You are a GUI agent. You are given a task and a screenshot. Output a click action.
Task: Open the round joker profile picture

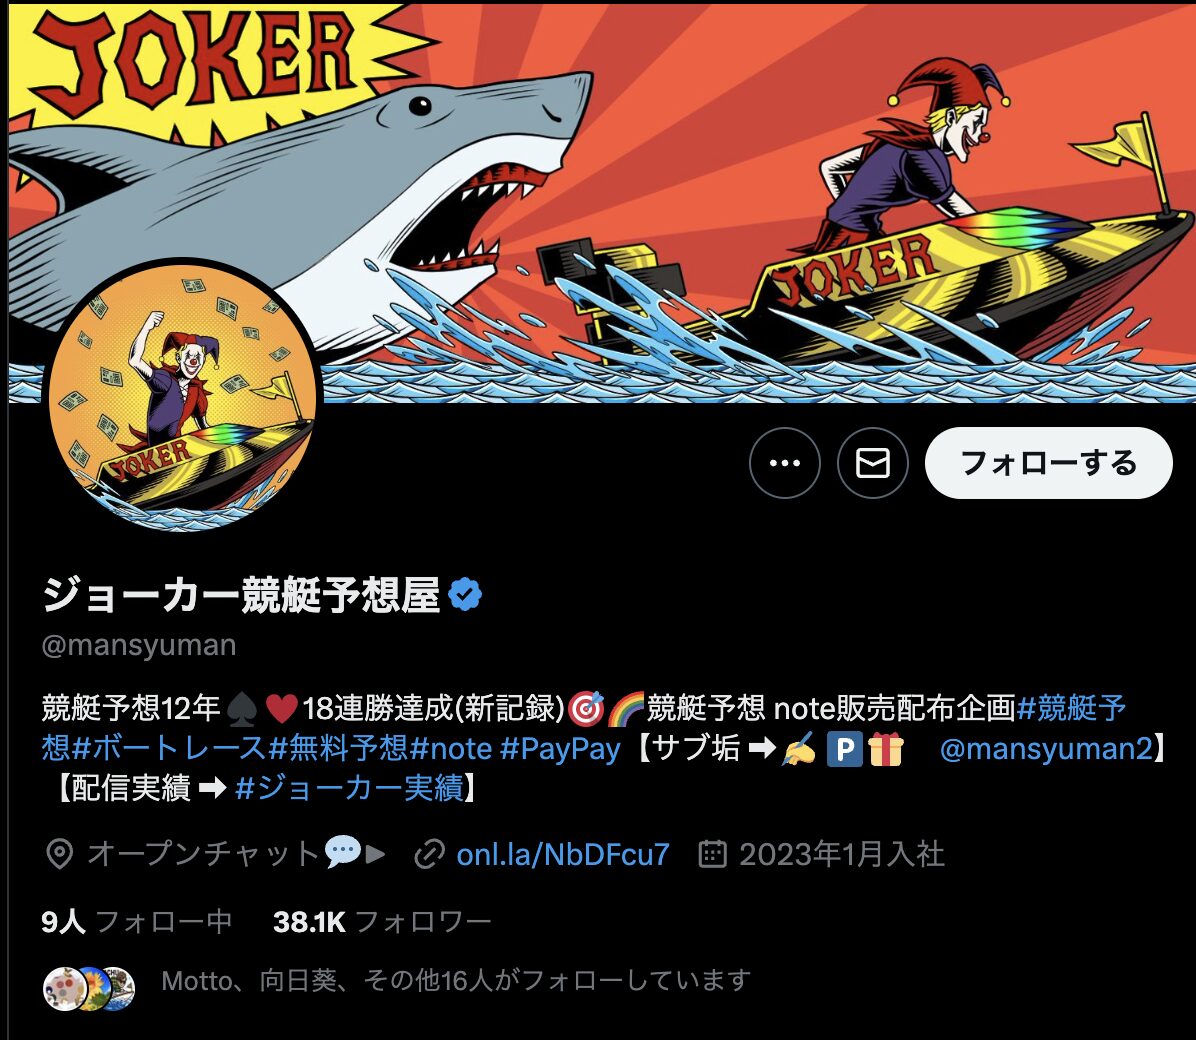[182, 396]
